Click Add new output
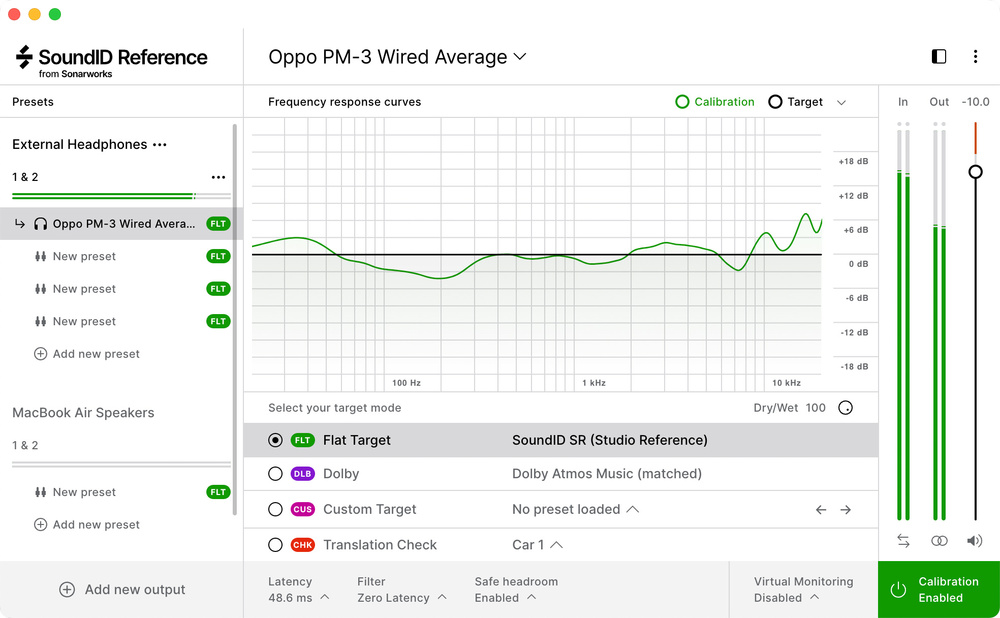The height and width of the screenshot is (618, 1000). click(x=122, y=590)
